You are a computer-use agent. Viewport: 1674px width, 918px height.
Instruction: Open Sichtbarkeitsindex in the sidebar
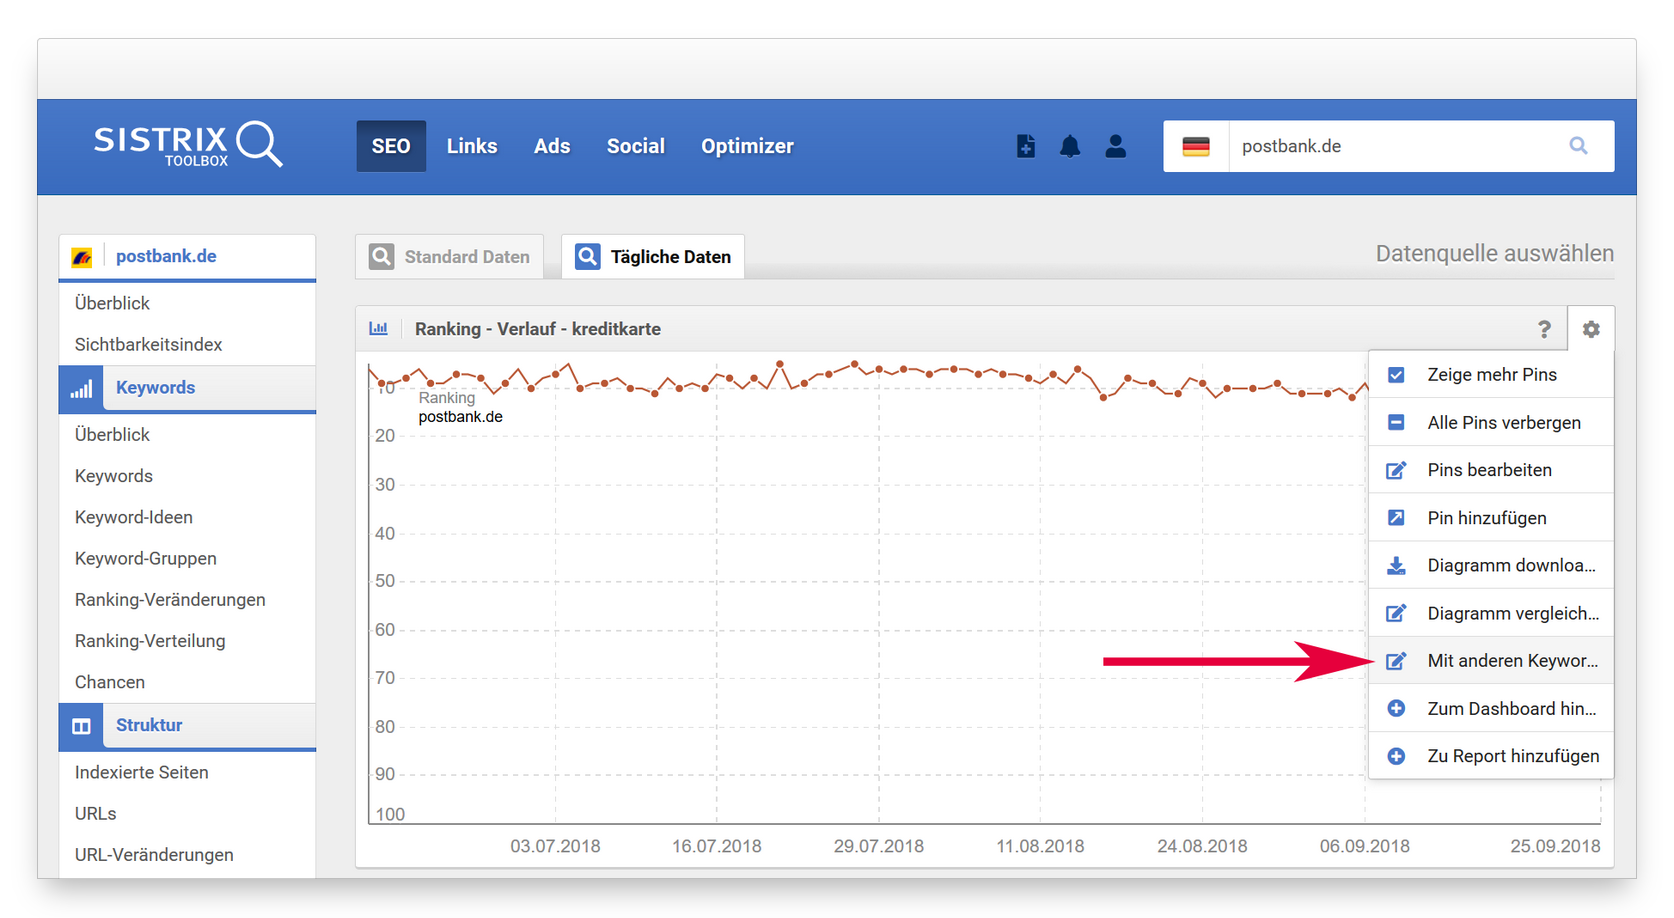[x=148, y=344]
